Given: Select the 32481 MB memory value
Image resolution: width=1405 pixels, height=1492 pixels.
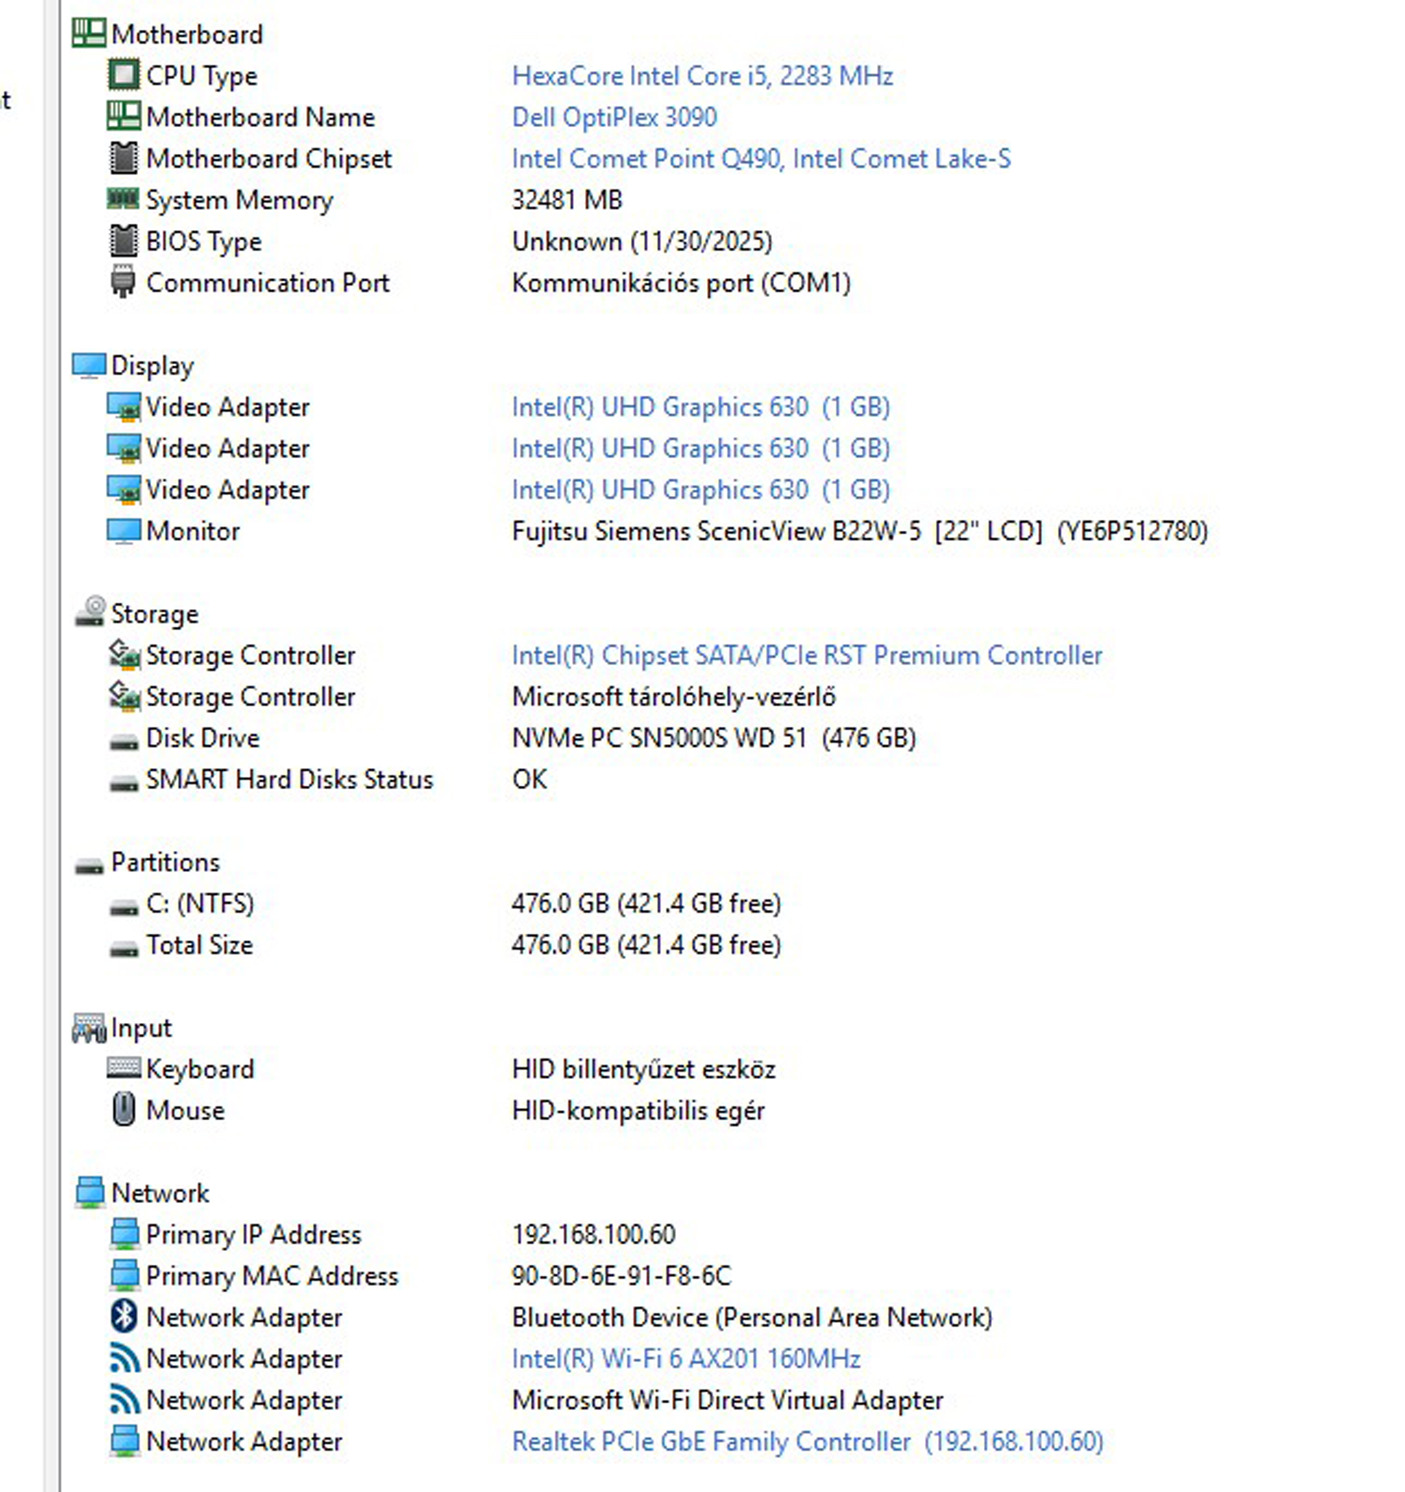Looking at the screenshot, I should click(567, 200).
